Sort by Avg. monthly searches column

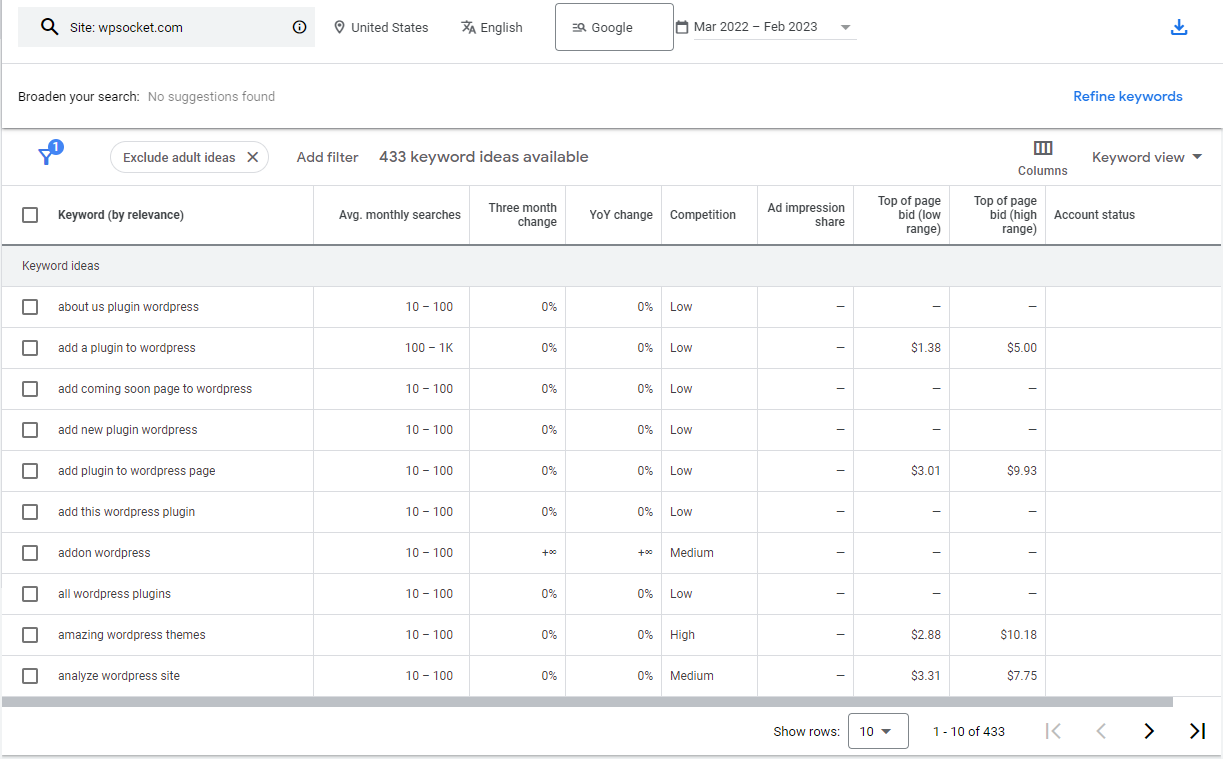tap(399, 215)
